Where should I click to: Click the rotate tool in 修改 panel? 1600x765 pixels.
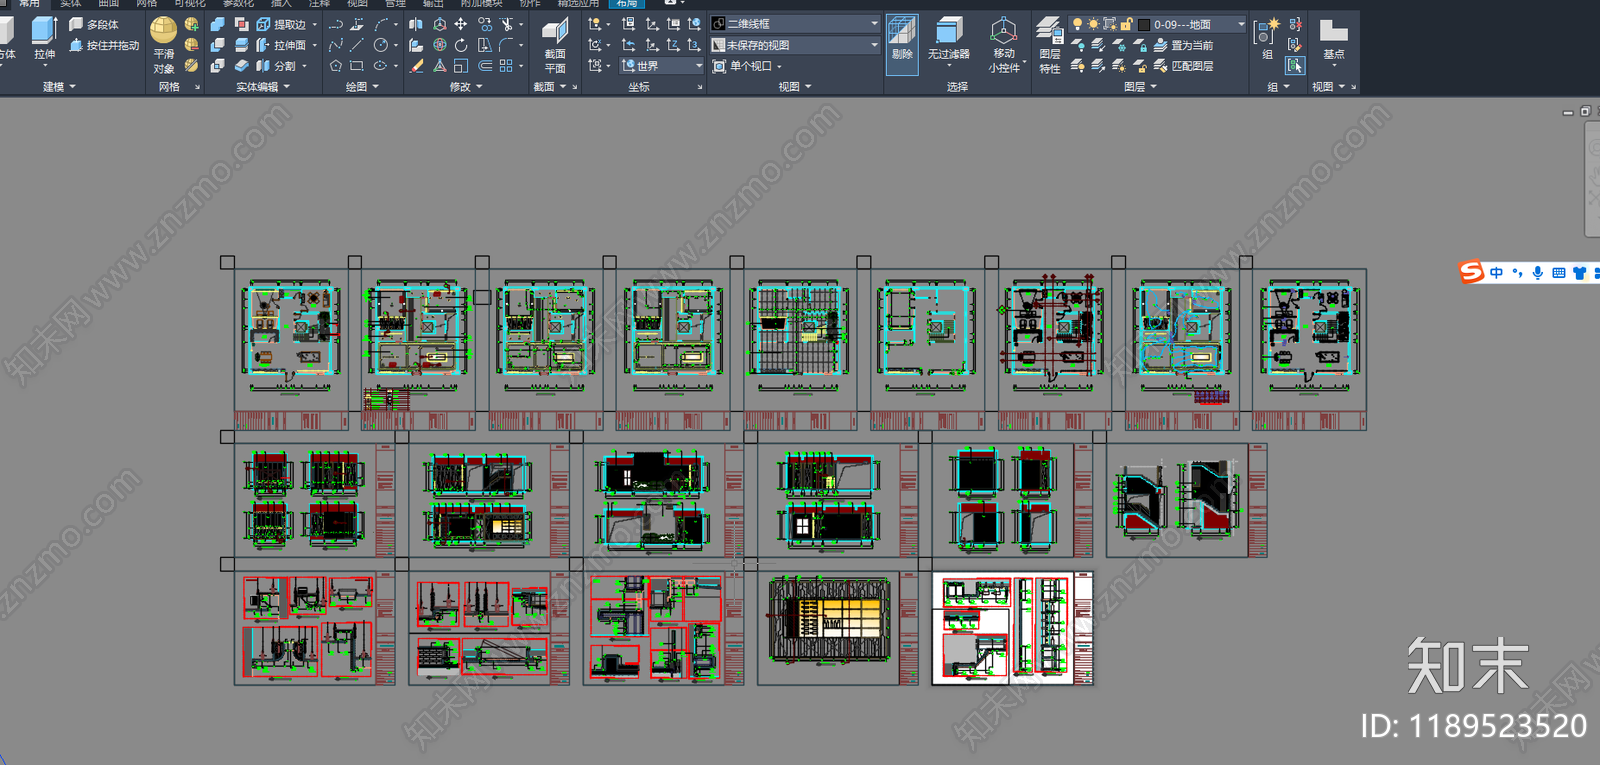click(461, 45)
